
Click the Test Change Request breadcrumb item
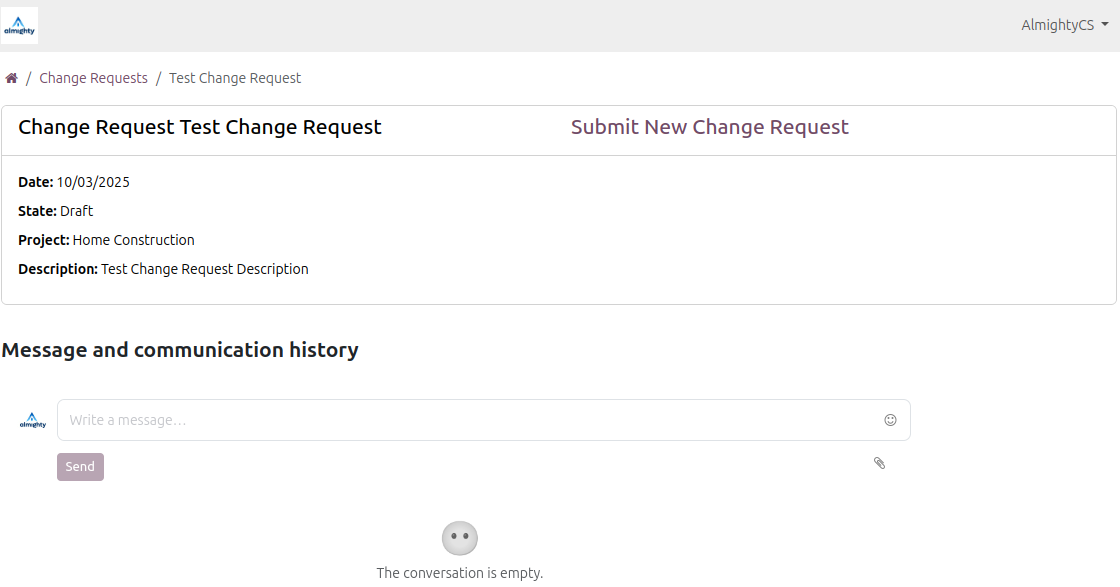pyautogui.click(x=235, y=78)
